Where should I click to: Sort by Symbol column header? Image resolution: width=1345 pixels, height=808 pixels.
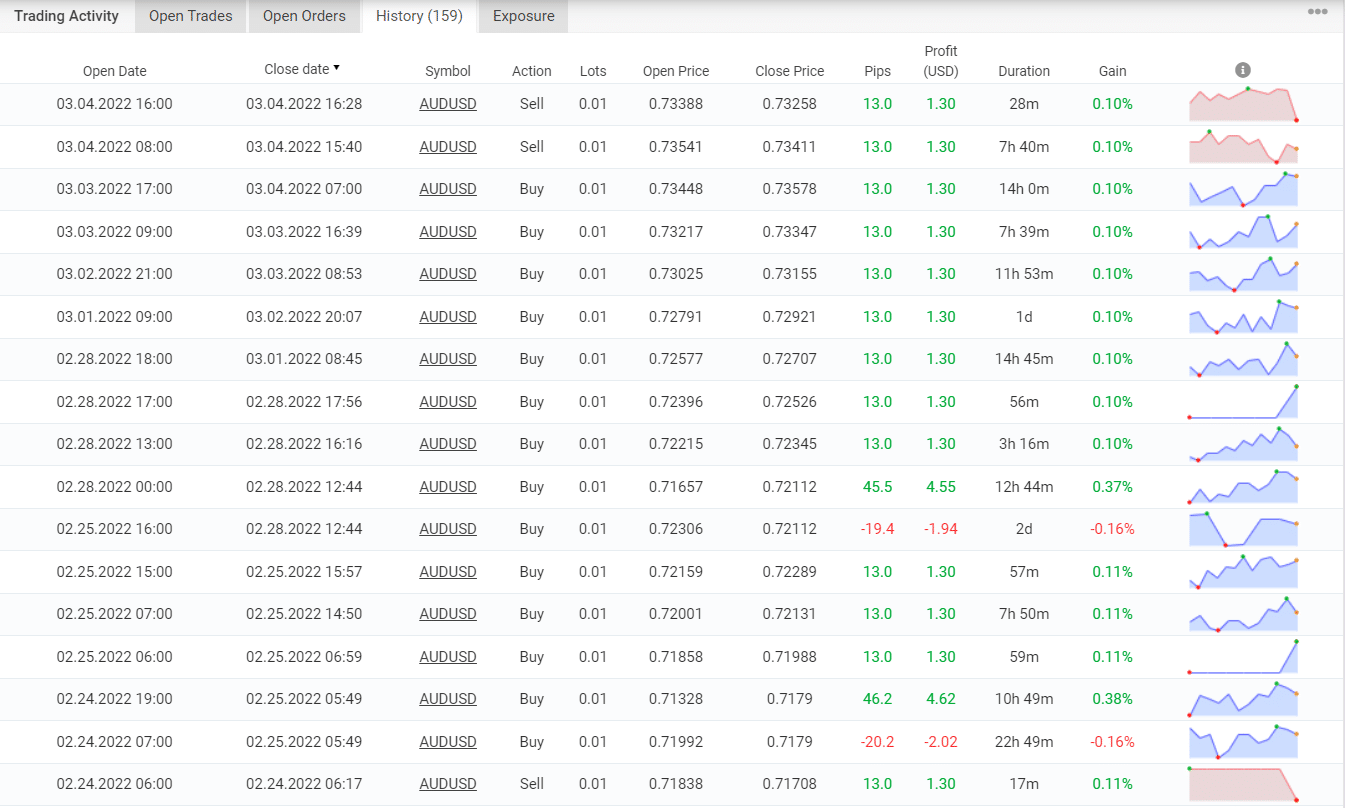(x=448, y=71)
